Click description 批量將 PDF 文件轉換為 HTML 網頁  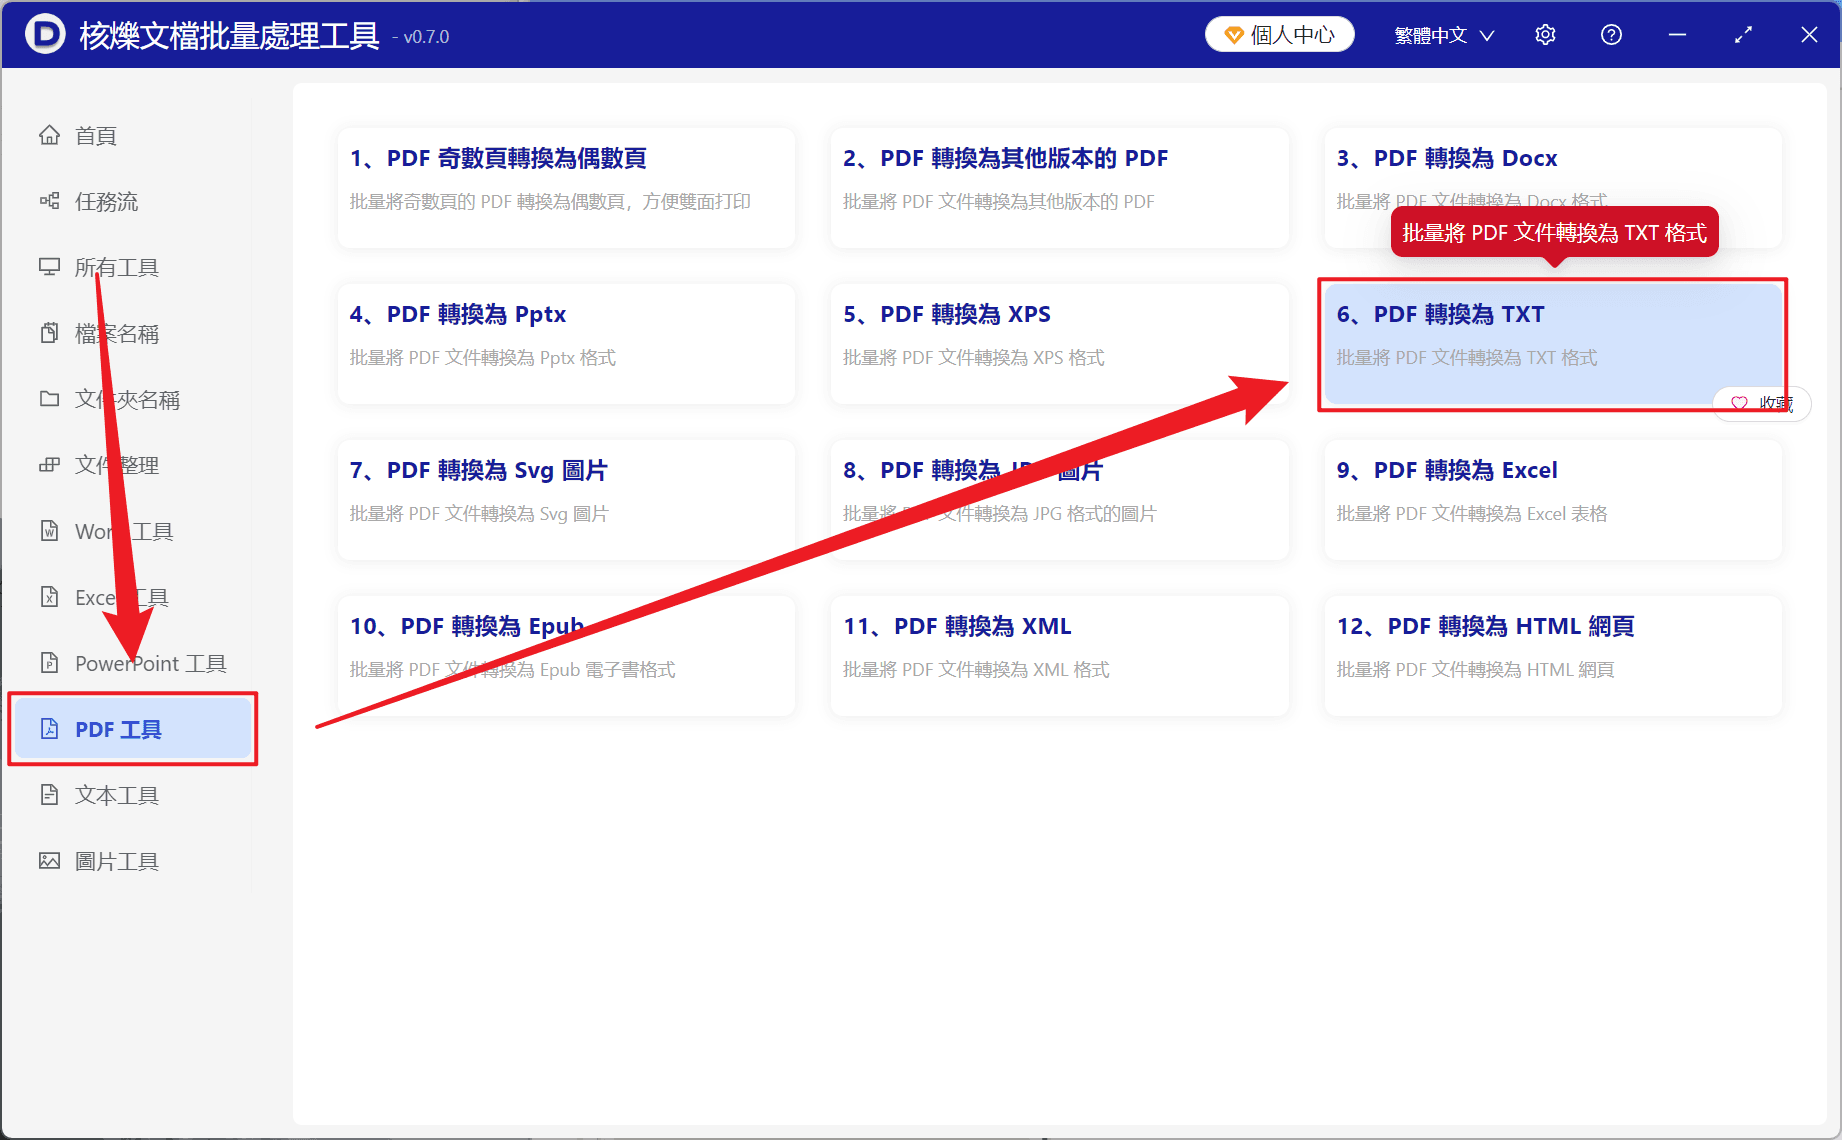pos(1475,669)
